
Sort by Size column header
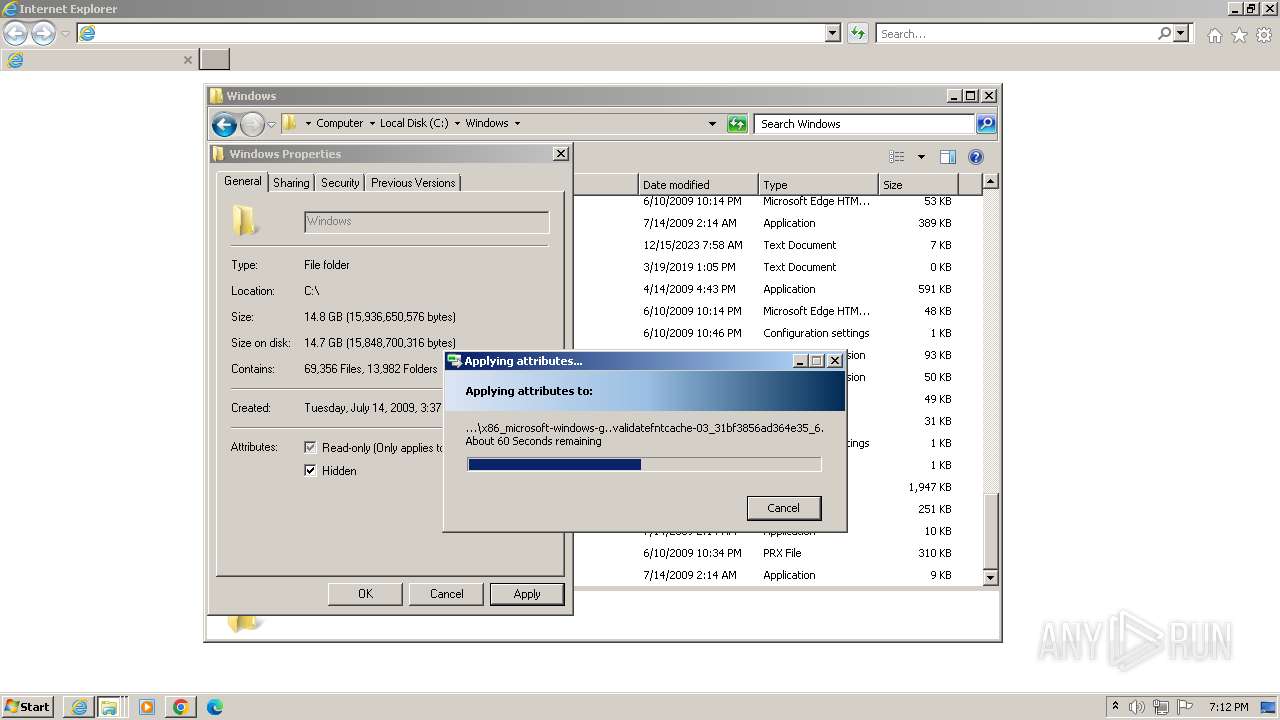(918, 184)
